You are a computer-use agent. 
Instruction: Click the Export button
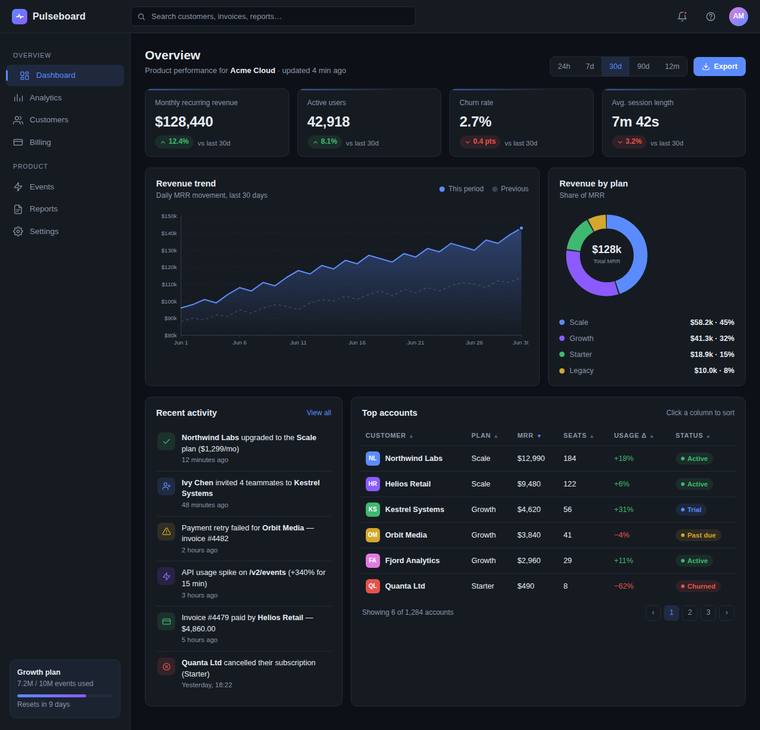pyautogui.click(x=719, y=66)
